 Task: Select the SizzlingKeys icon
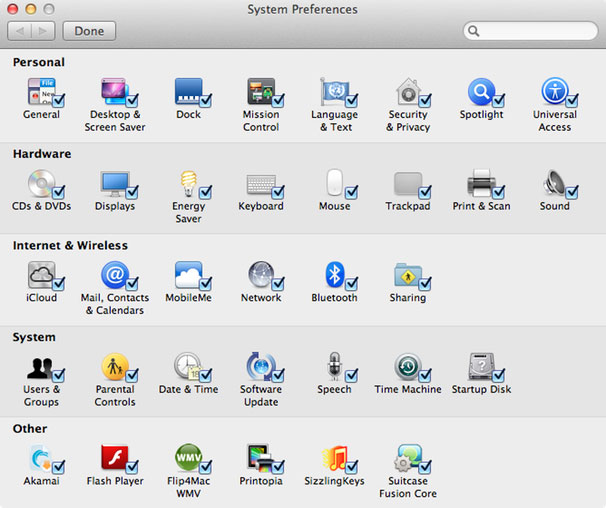point(335,458)
